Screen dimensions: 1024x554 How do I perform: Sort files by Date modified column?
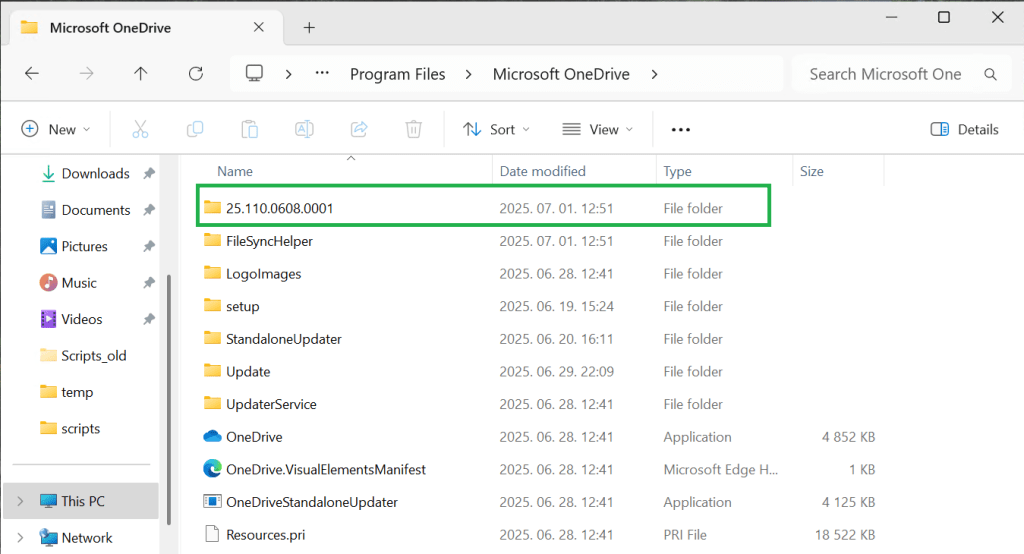pyautogui.click(x=543, y=171)
